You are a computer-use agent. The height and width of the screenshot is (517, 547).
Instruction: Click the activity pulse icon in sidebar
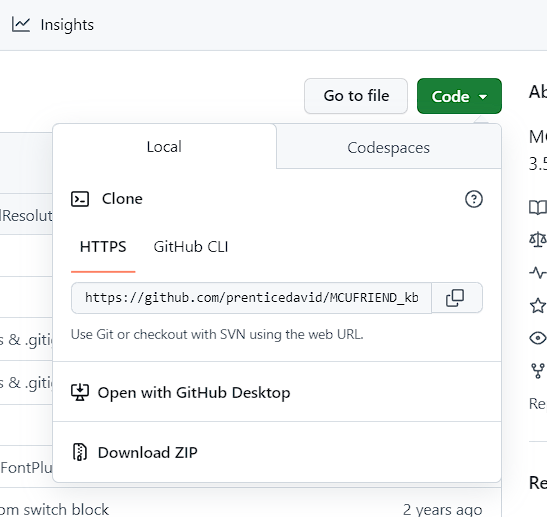(538, 272)
